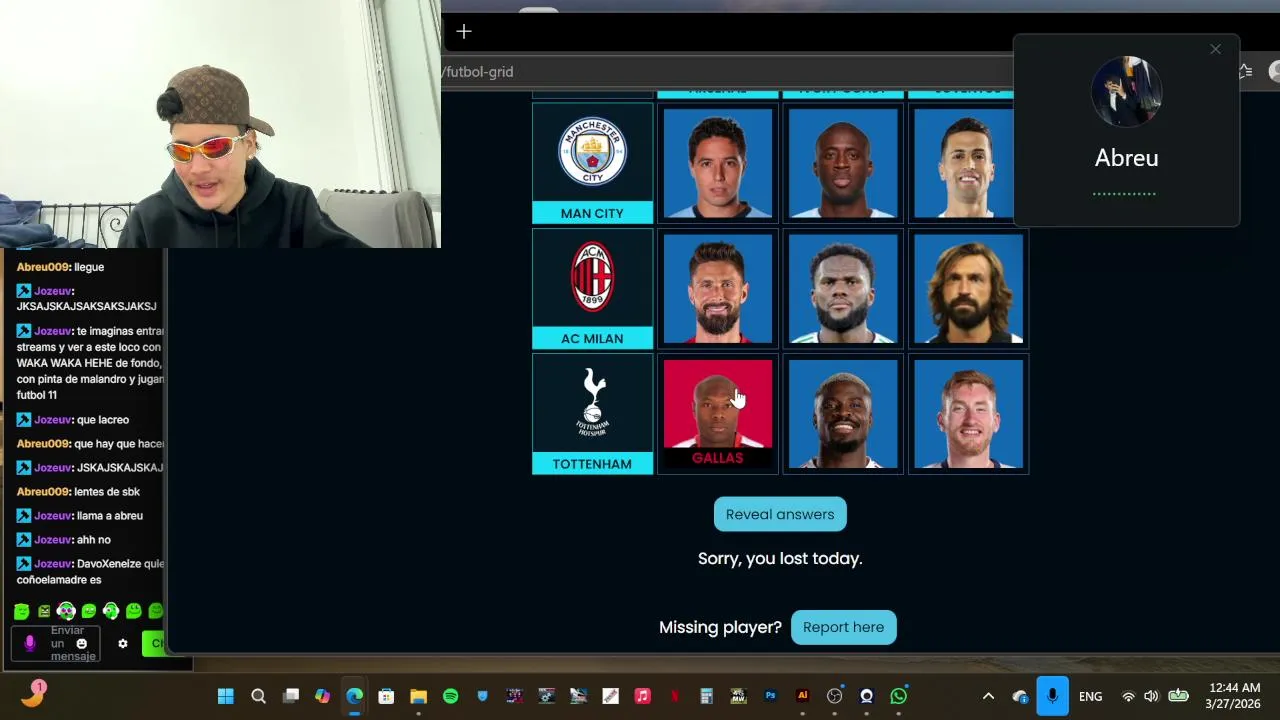Screen dimensions: 1280x720
Task: Click the TOTTENHAM label
Action: point(592,463)
